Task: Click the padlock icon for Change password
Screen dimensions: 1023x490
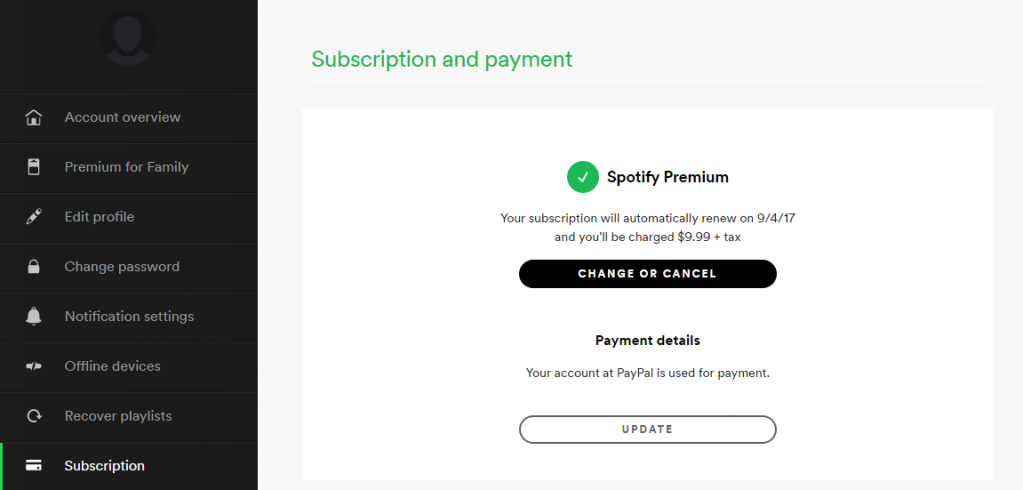Action: [x=34, y=267]
